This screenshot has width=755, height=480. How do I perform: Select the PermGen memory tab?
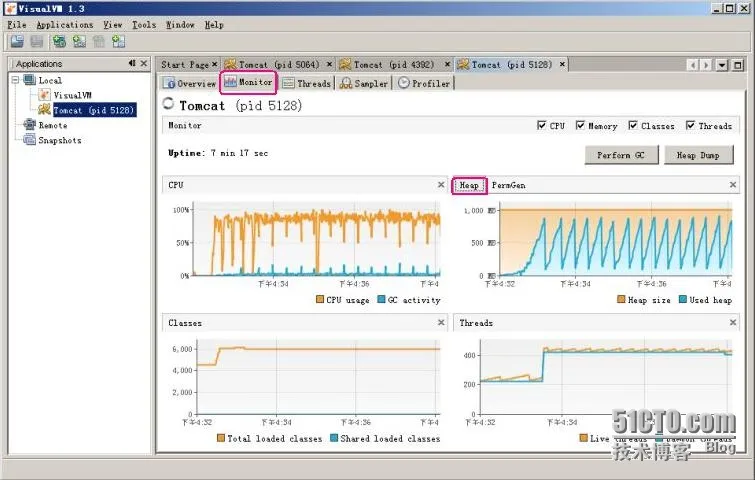tap(508, 185)
